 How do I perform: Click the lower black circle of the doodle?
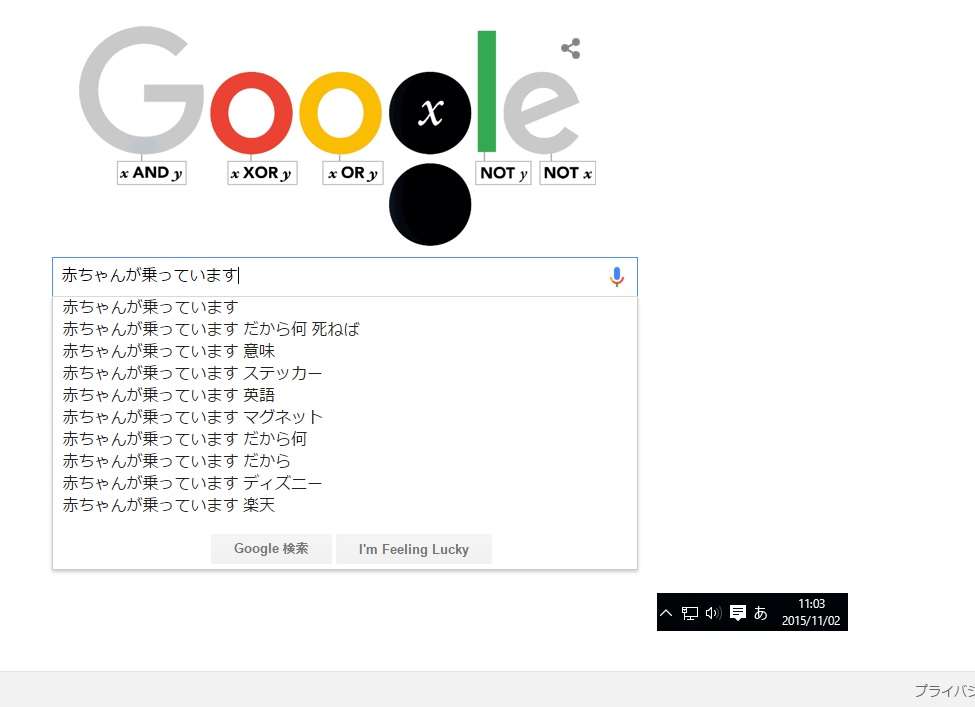point(430,205)
